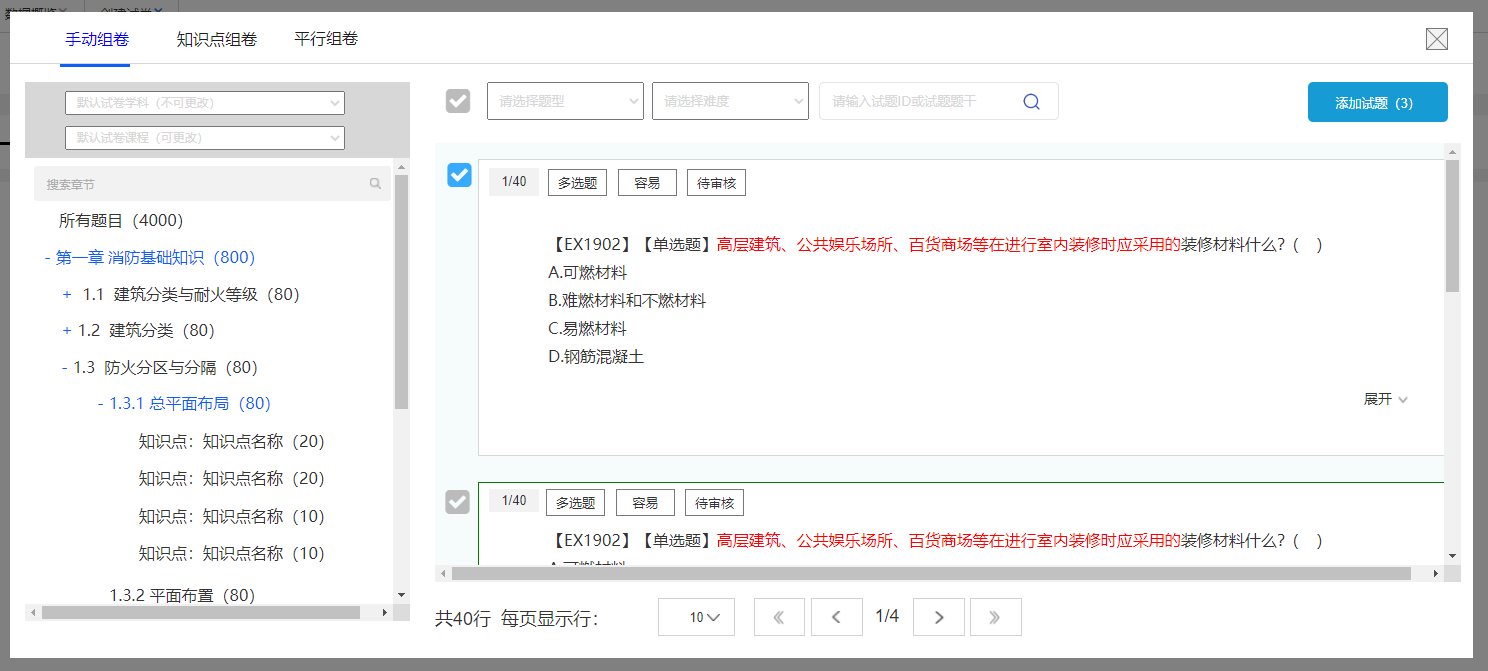Collapse 1.3.1 总平面布局 using its minus sign
This screenshot has height=671, width=1488.
pyautogui.click(x=100, y=404)
